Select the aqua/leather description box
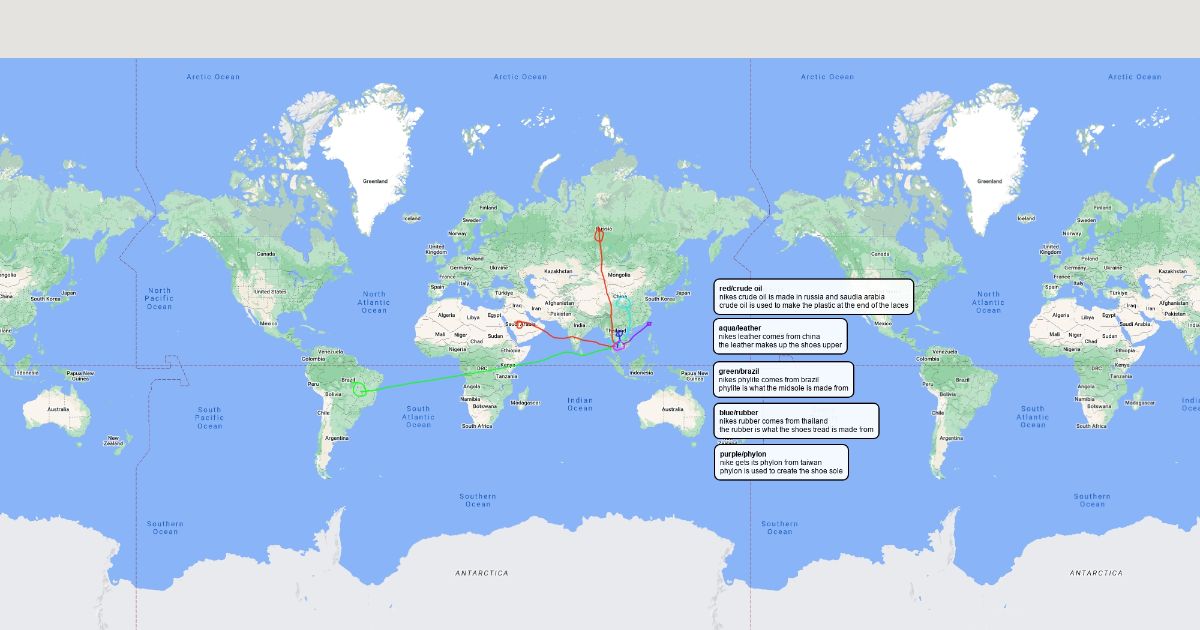The width and height of the screenshot is (1200, 630). point(780,336)
